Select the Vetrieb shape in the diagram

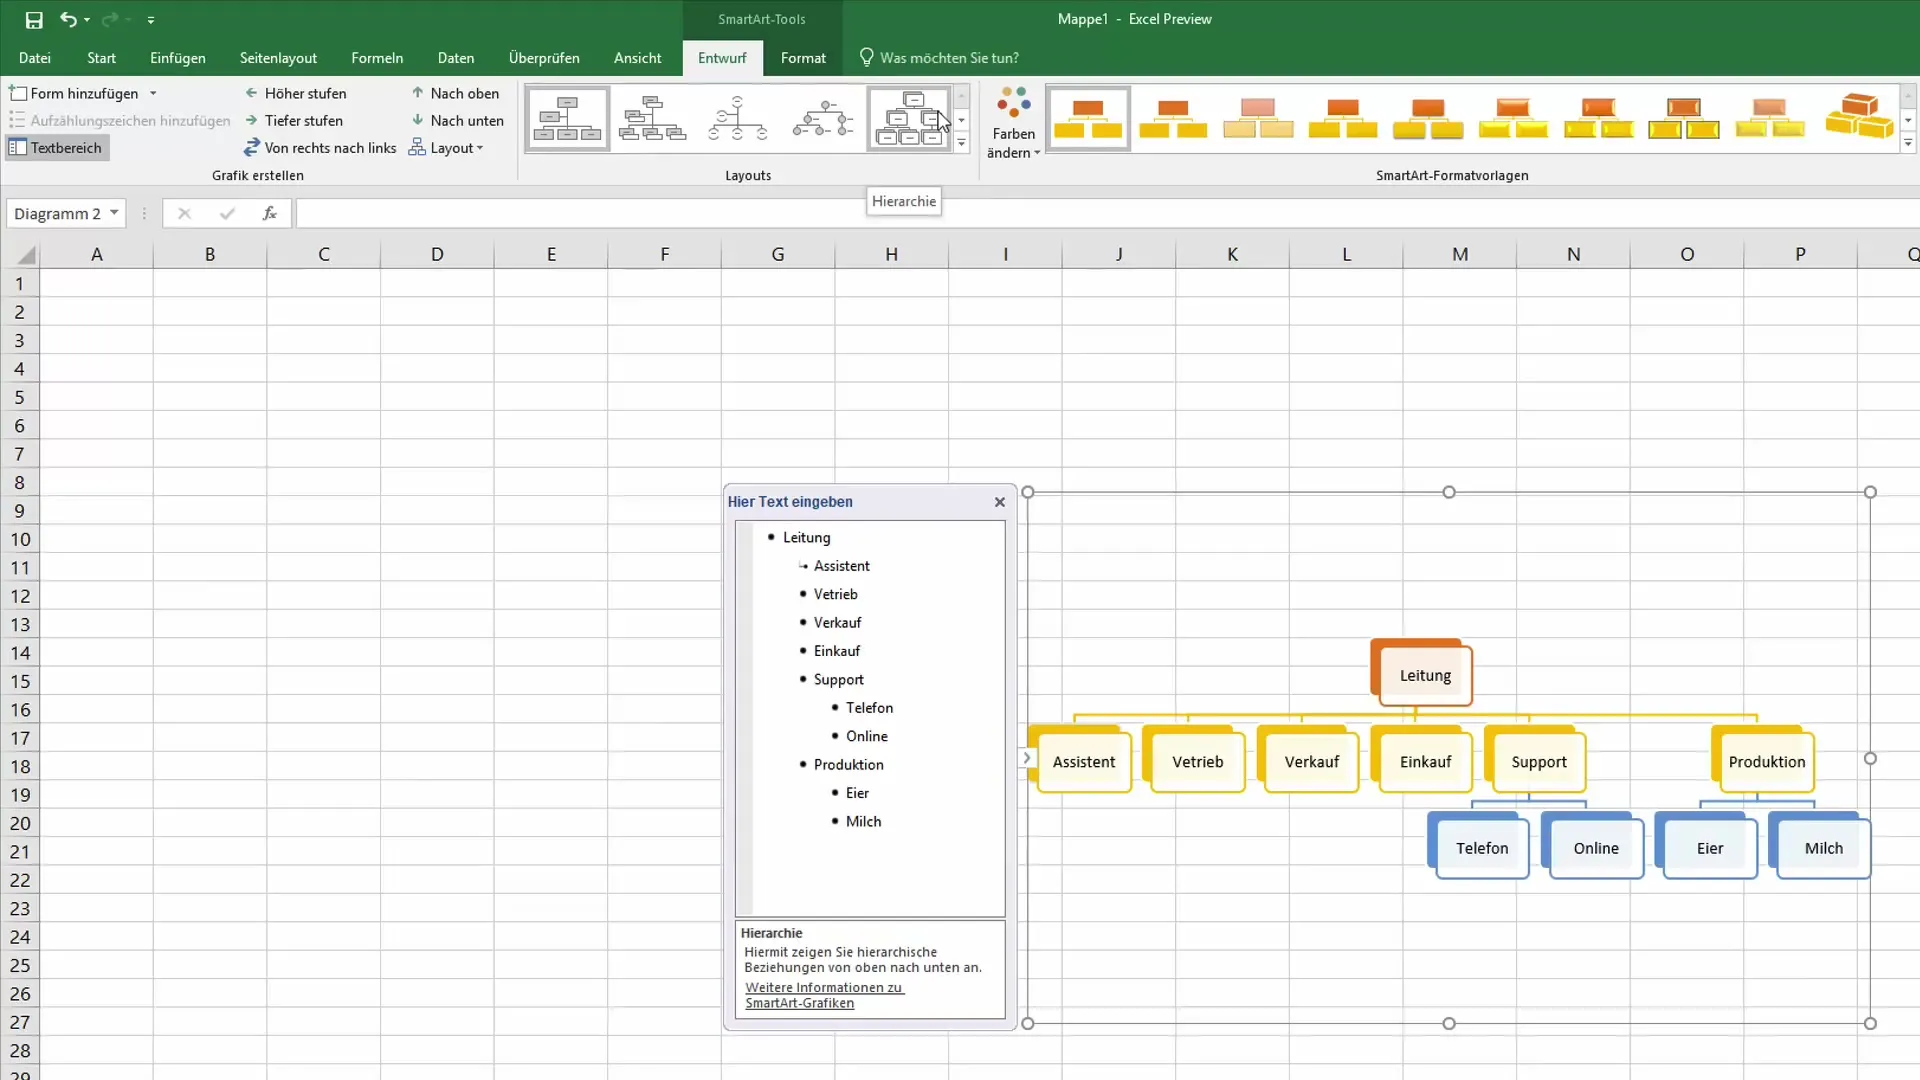1198,762
